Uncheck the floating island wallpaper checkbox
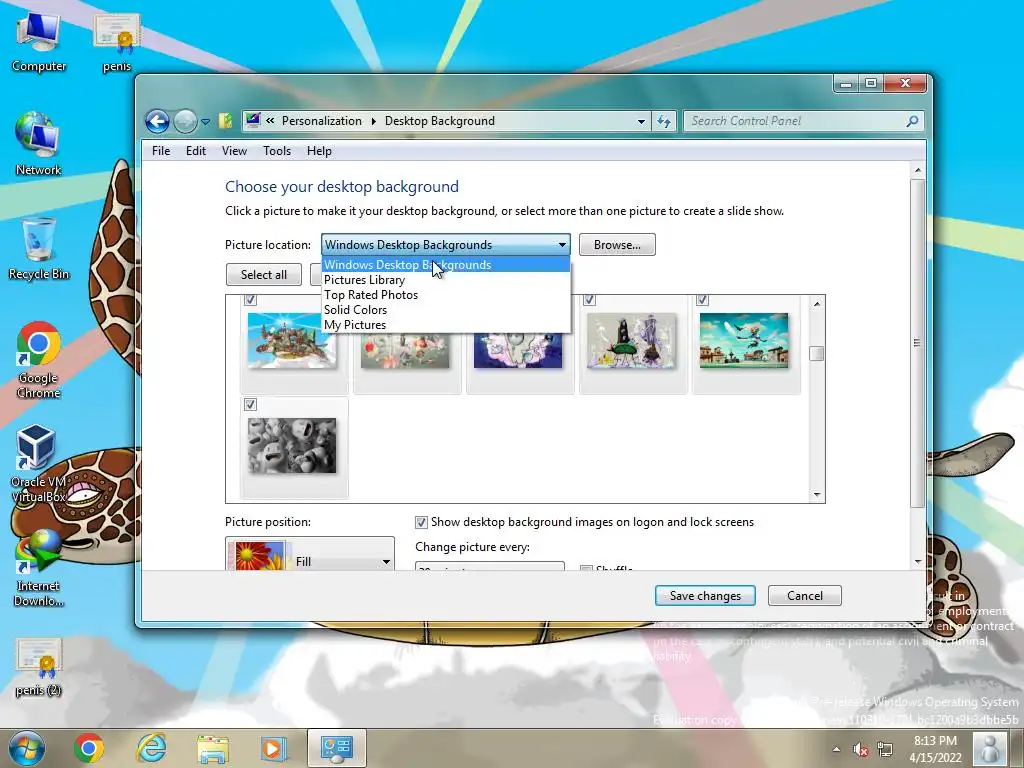Viewport: 1024px width, 768px height. pos(250,300)
